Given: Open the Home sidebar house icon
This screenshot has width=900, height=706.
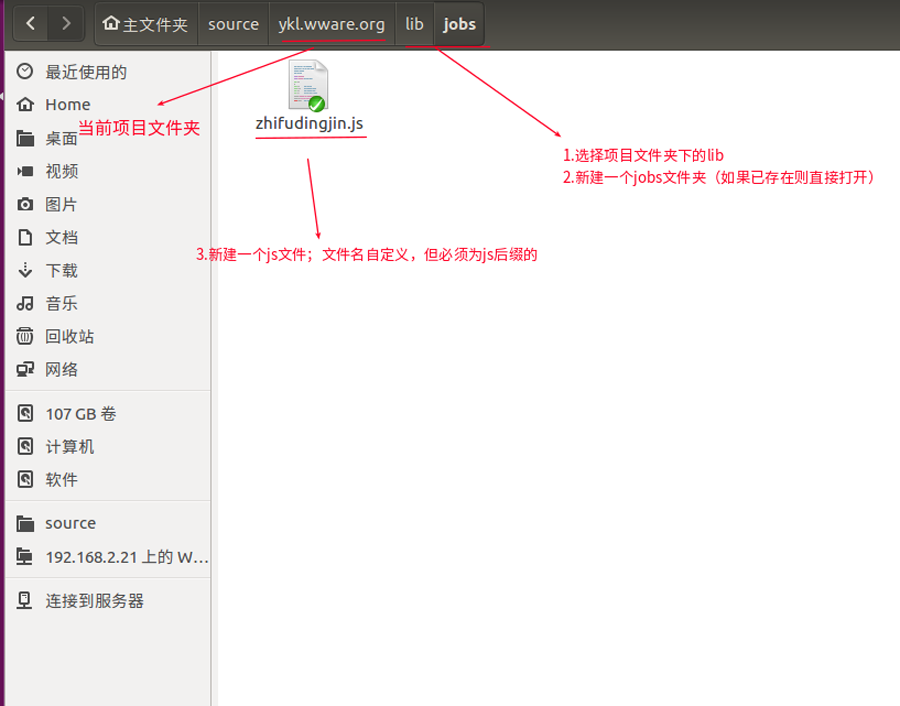Looking at the screenshot, I should coord(25,104).
